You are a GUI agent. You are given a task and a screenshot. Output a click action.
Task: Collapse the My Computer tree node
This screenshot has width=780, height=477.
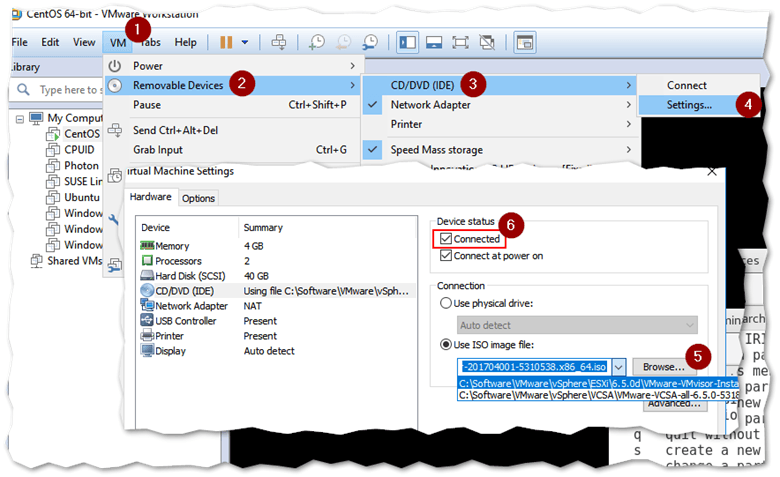pos(19,119)
